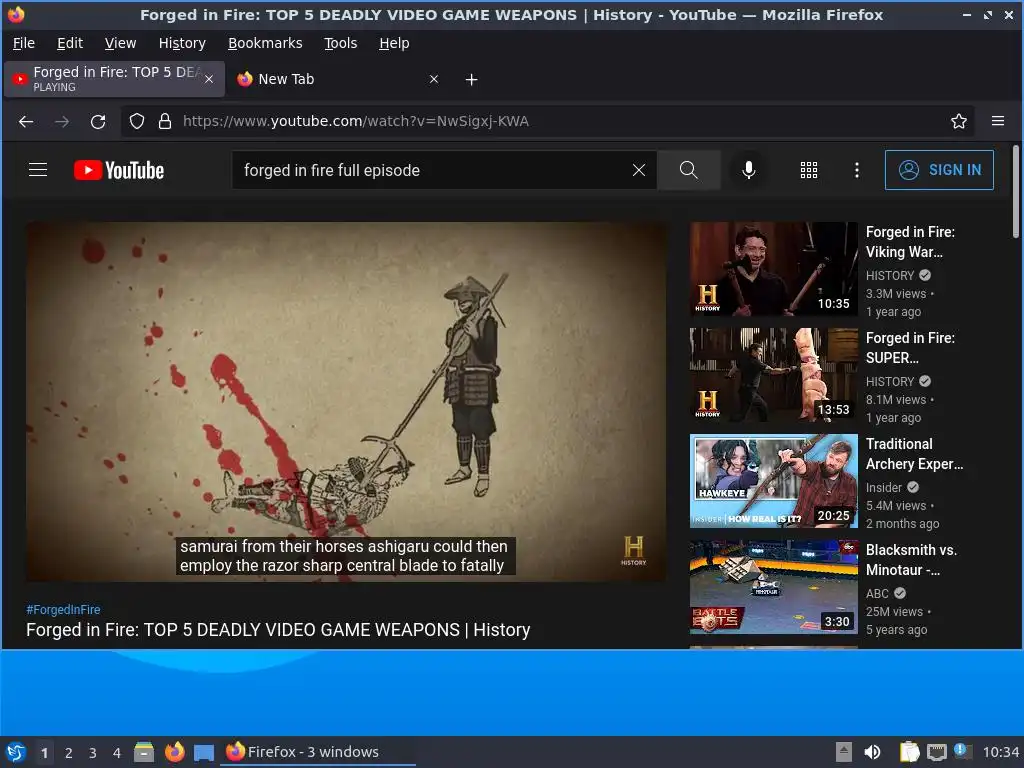Image resolution: width=1024 pixels, height=768 pixels.
Task: Click the removable media tray icon
Action: pos(844,752)
